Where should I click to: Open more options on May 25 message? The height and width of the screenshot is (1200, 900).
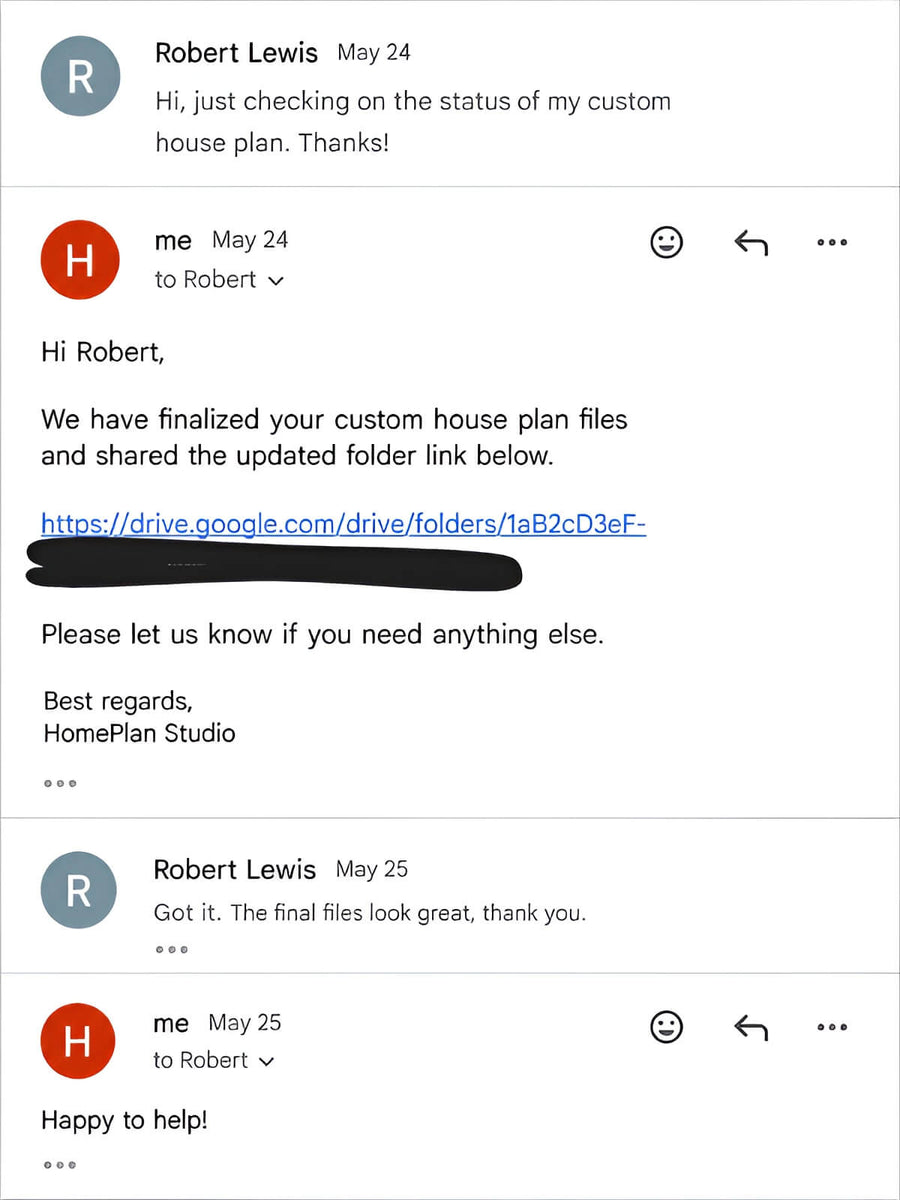(x=832, y=1026)
